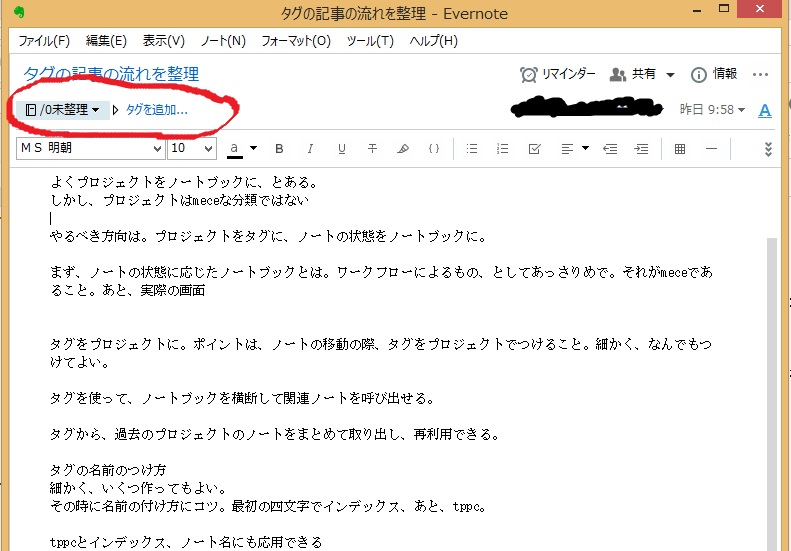Activate the highlighter tool
This screenshot has height=551, width=791.
pyautogui.click(x=403, y=149)
